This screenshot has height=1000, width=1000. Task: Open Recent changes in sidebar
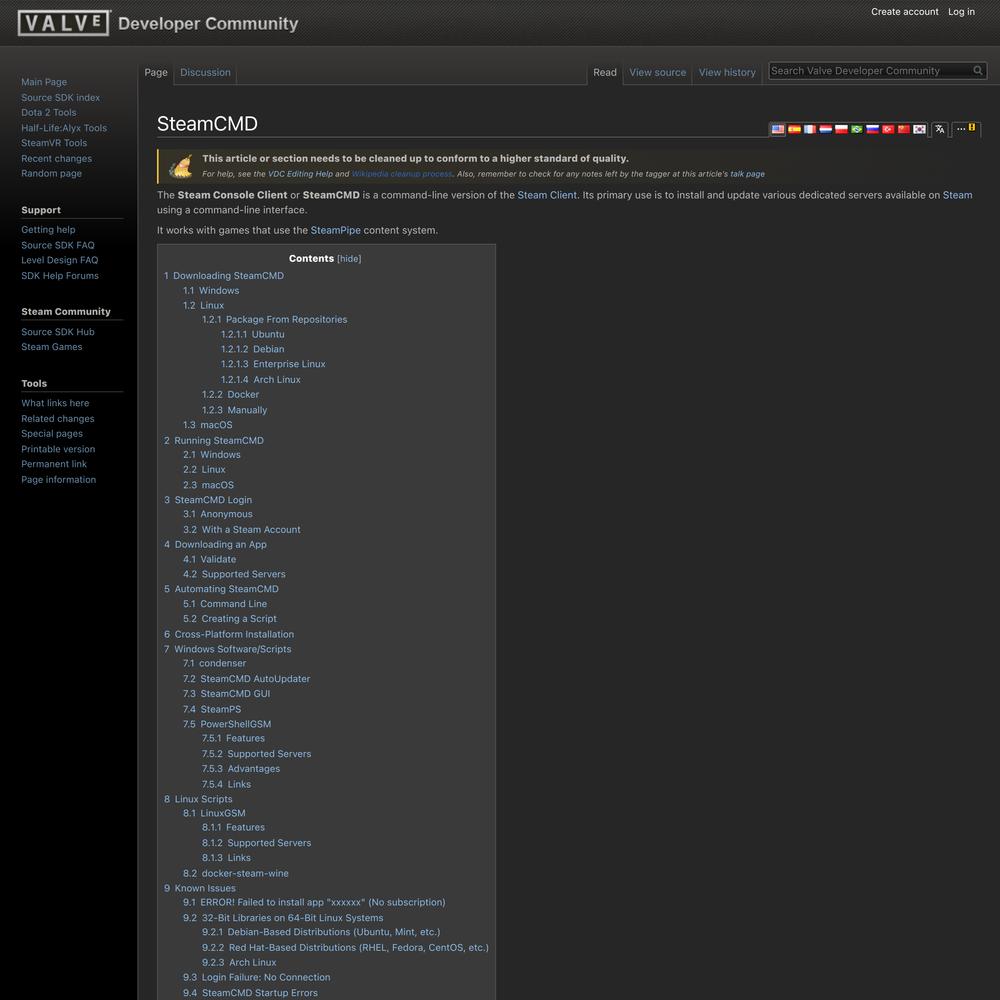(56, 159)
